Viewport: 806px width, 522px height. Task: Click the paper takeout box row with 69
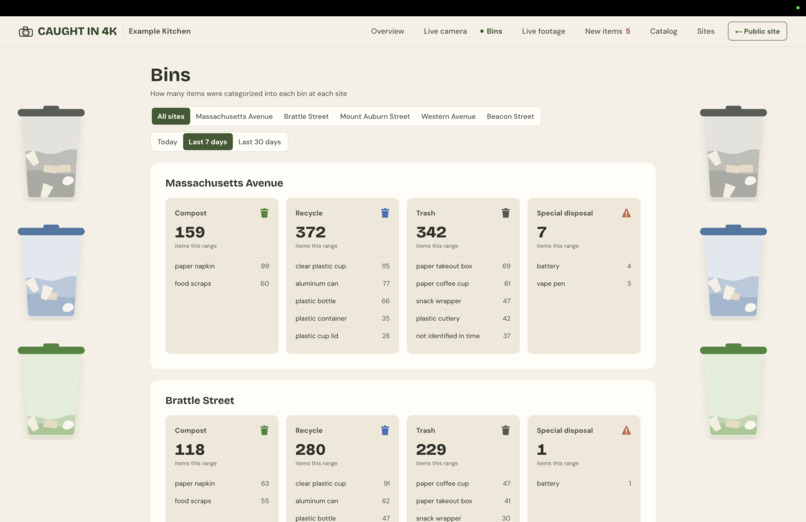tap(463, 266)
